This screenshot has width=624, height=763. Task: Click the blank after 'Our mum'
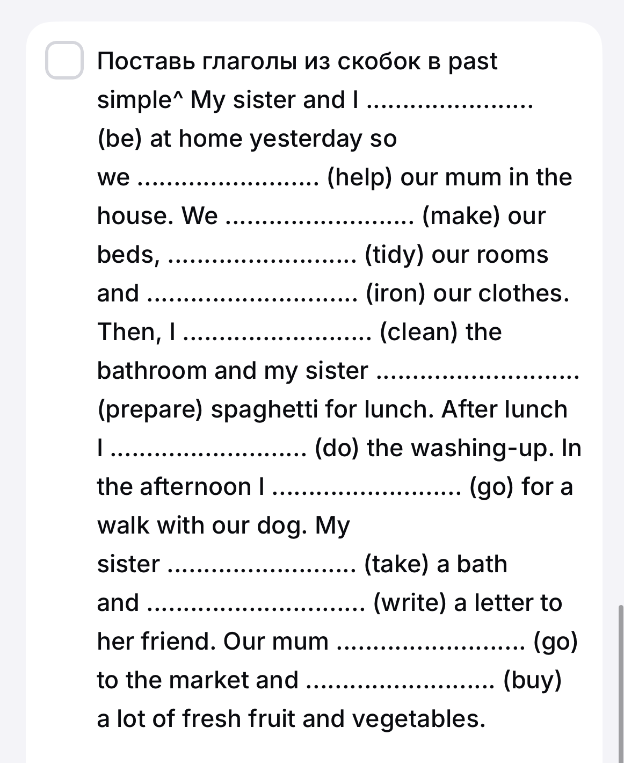pyautogui.click(x=431, y=642)
